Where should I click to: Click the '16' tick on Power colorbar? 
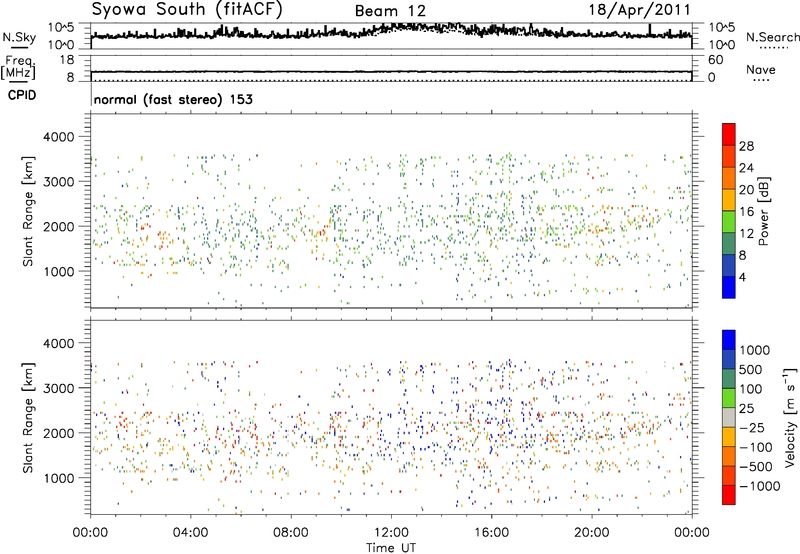(x=746, y=211)
